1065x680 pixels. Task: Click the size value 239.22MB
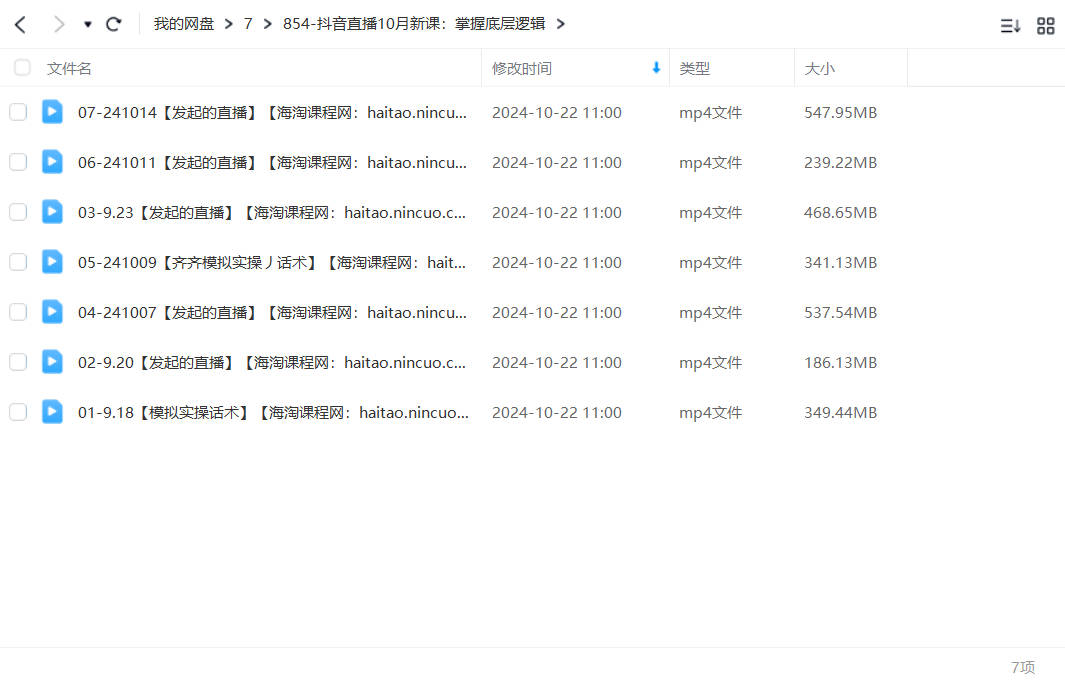pos(840,163)
